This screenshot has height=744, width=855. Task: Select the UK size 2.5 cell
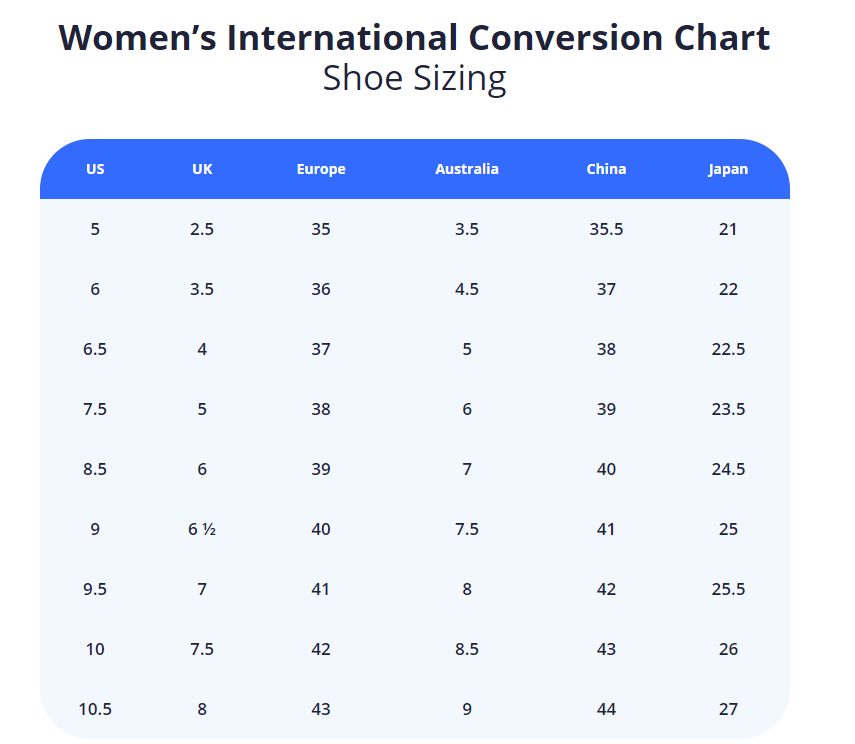(x=202, y=229)
